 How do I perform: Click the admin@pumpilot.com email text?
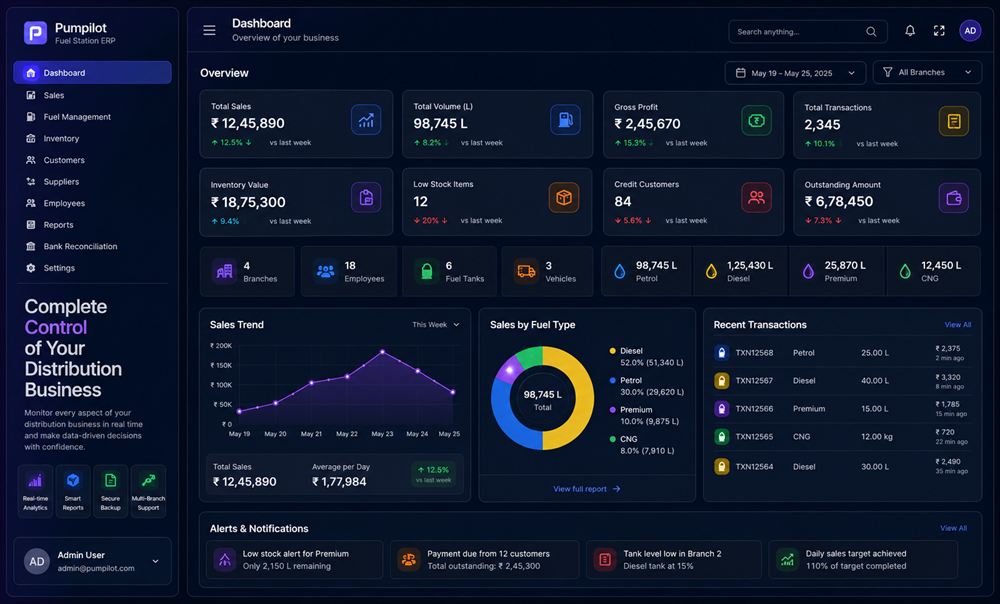pyautogui.click(x=96, y=568)
